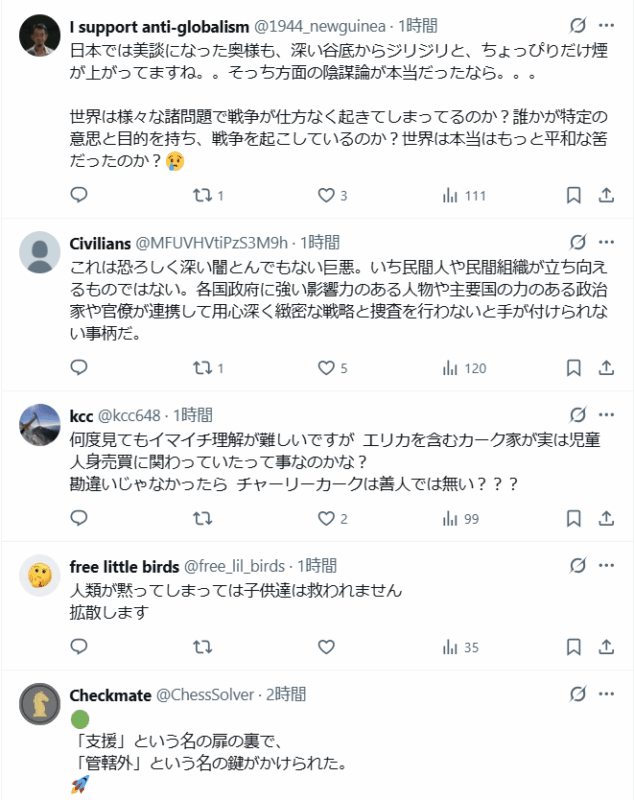Share the I support anti-globalism post
The width and height of the screenshot is (634, 800).
(606, 196)
